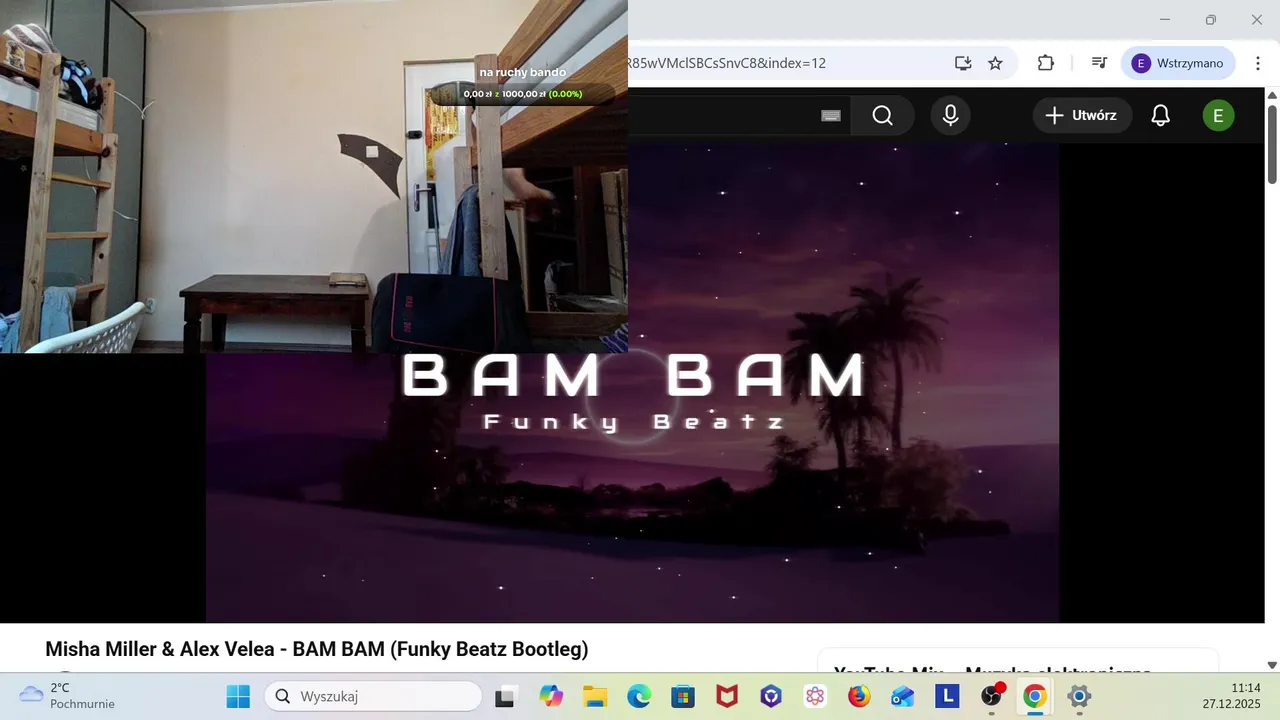This screenshot has height=720, width=1280.
Task: Open Task View on the taskbar
Action: tap(505, 697)
